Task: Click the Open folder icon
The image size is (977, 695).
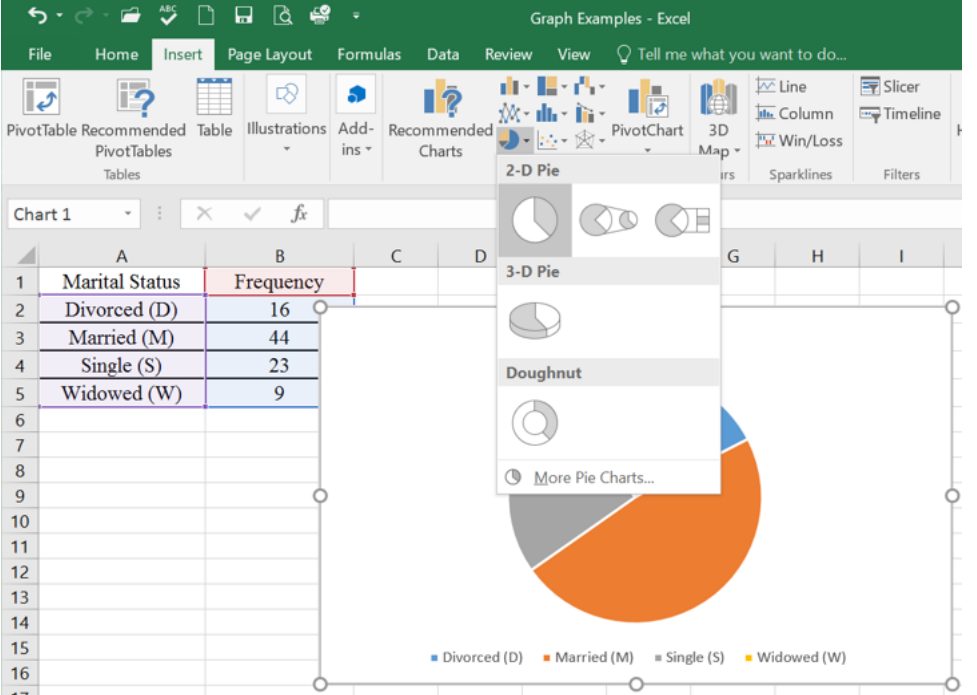Action: [x=130, y=16]
